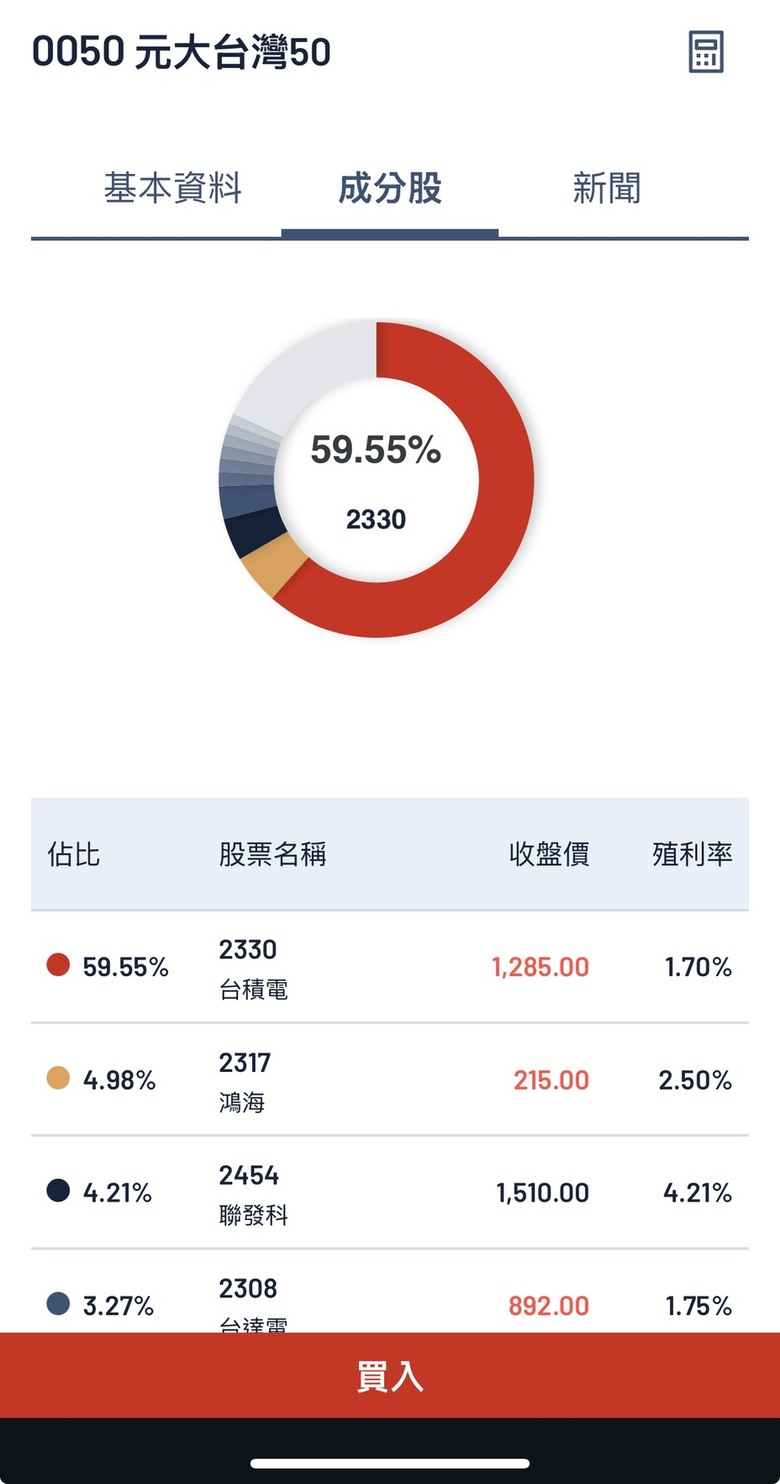780x1484 pixels.
Task: Click the 收盤價 column header
Action: 549,854
